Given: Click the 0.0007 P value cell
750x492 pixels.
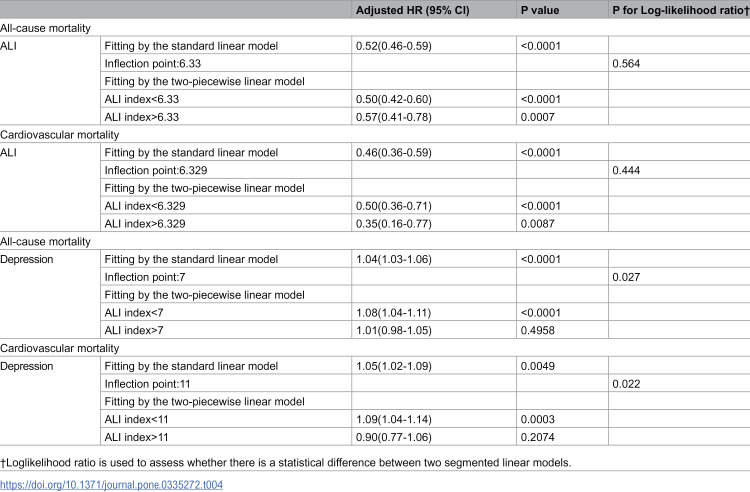Looking at the screenshot, I should point(538,117).
